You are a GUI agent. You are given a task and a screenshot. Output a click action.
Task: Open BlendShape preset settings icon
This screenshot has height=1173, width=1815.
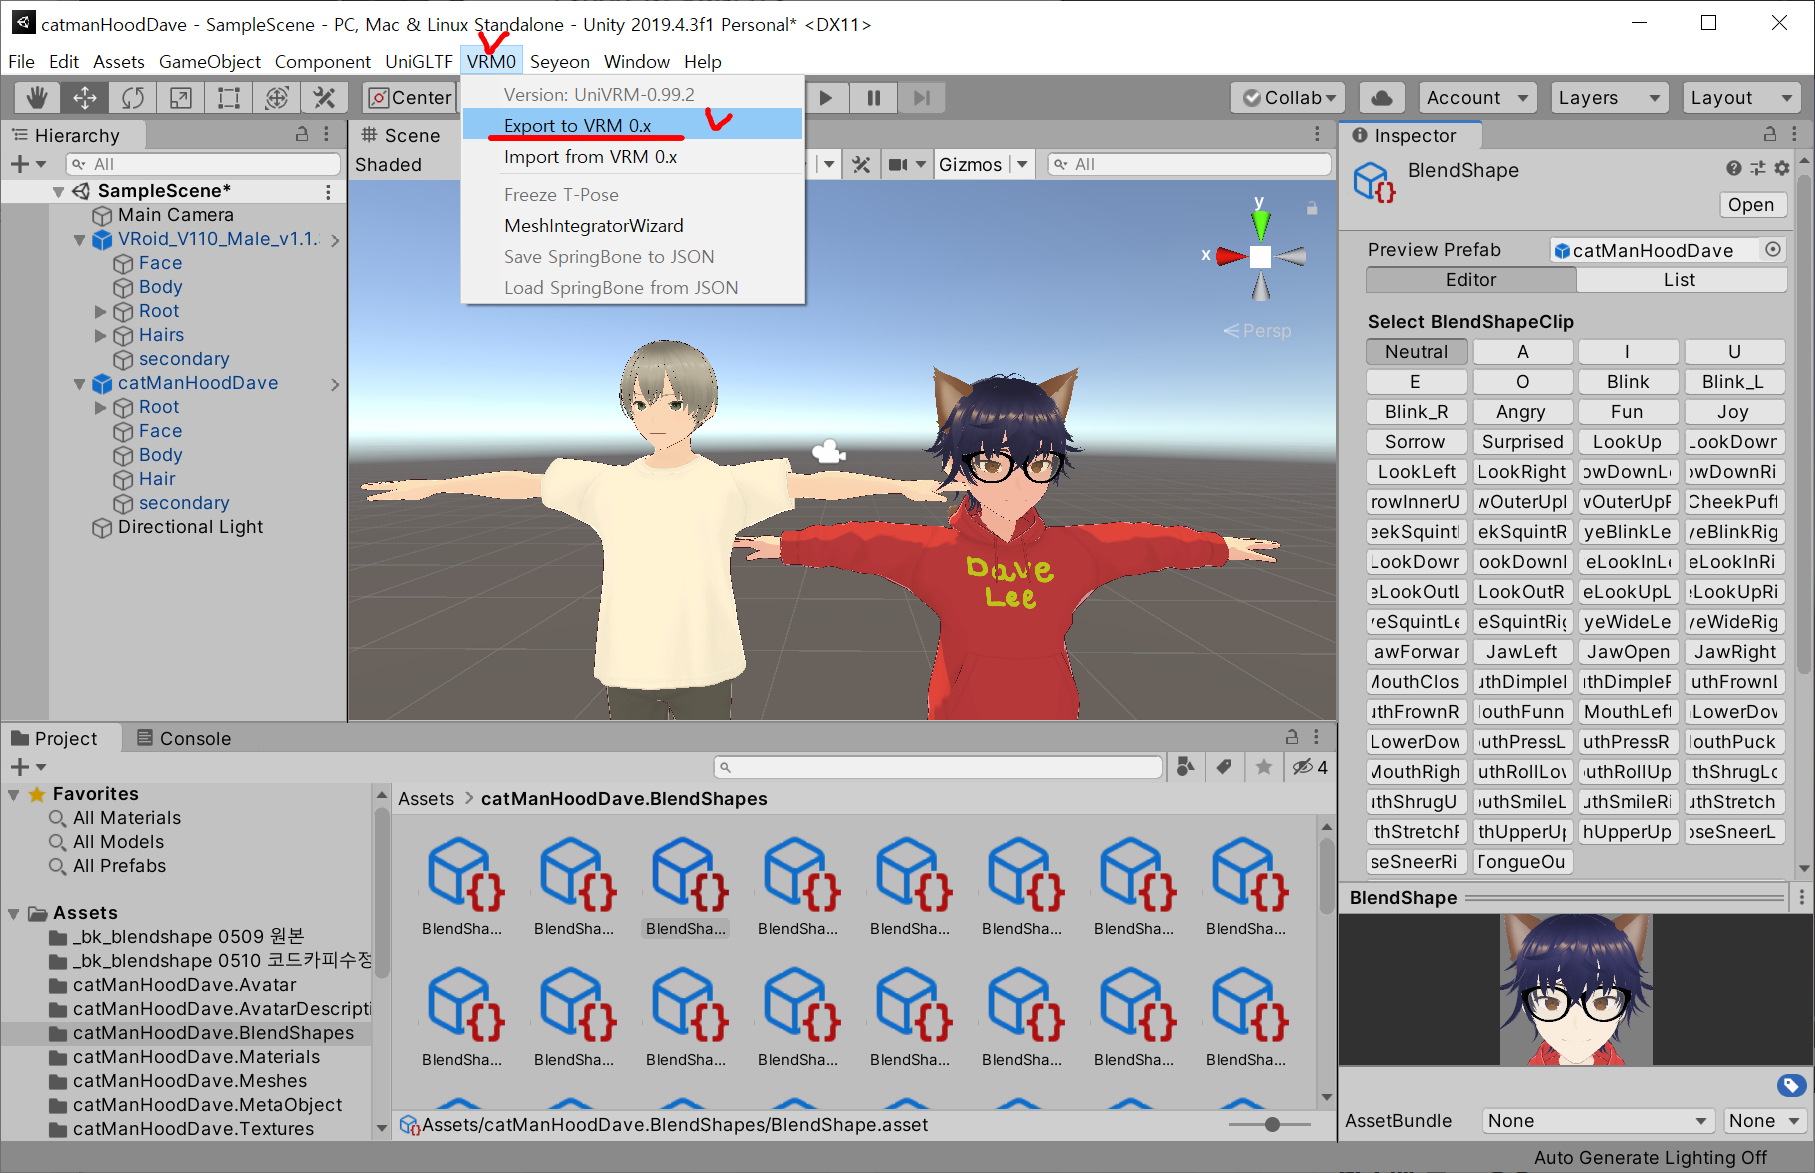1757,168
